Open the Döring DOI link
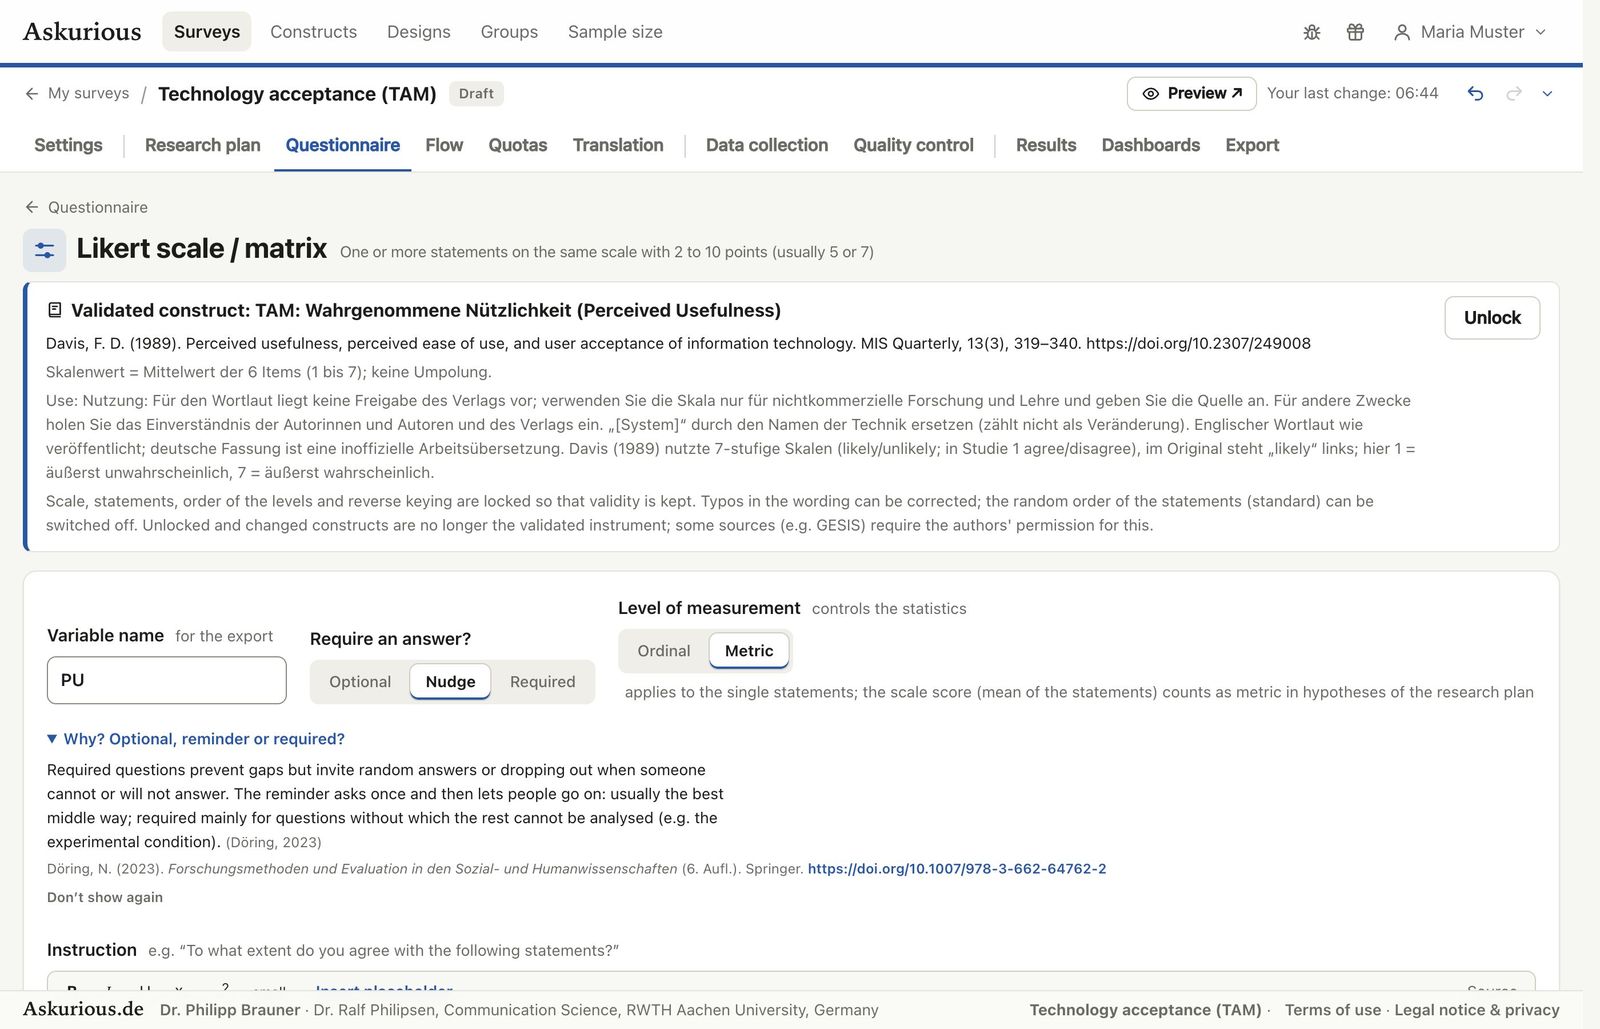 957,869
